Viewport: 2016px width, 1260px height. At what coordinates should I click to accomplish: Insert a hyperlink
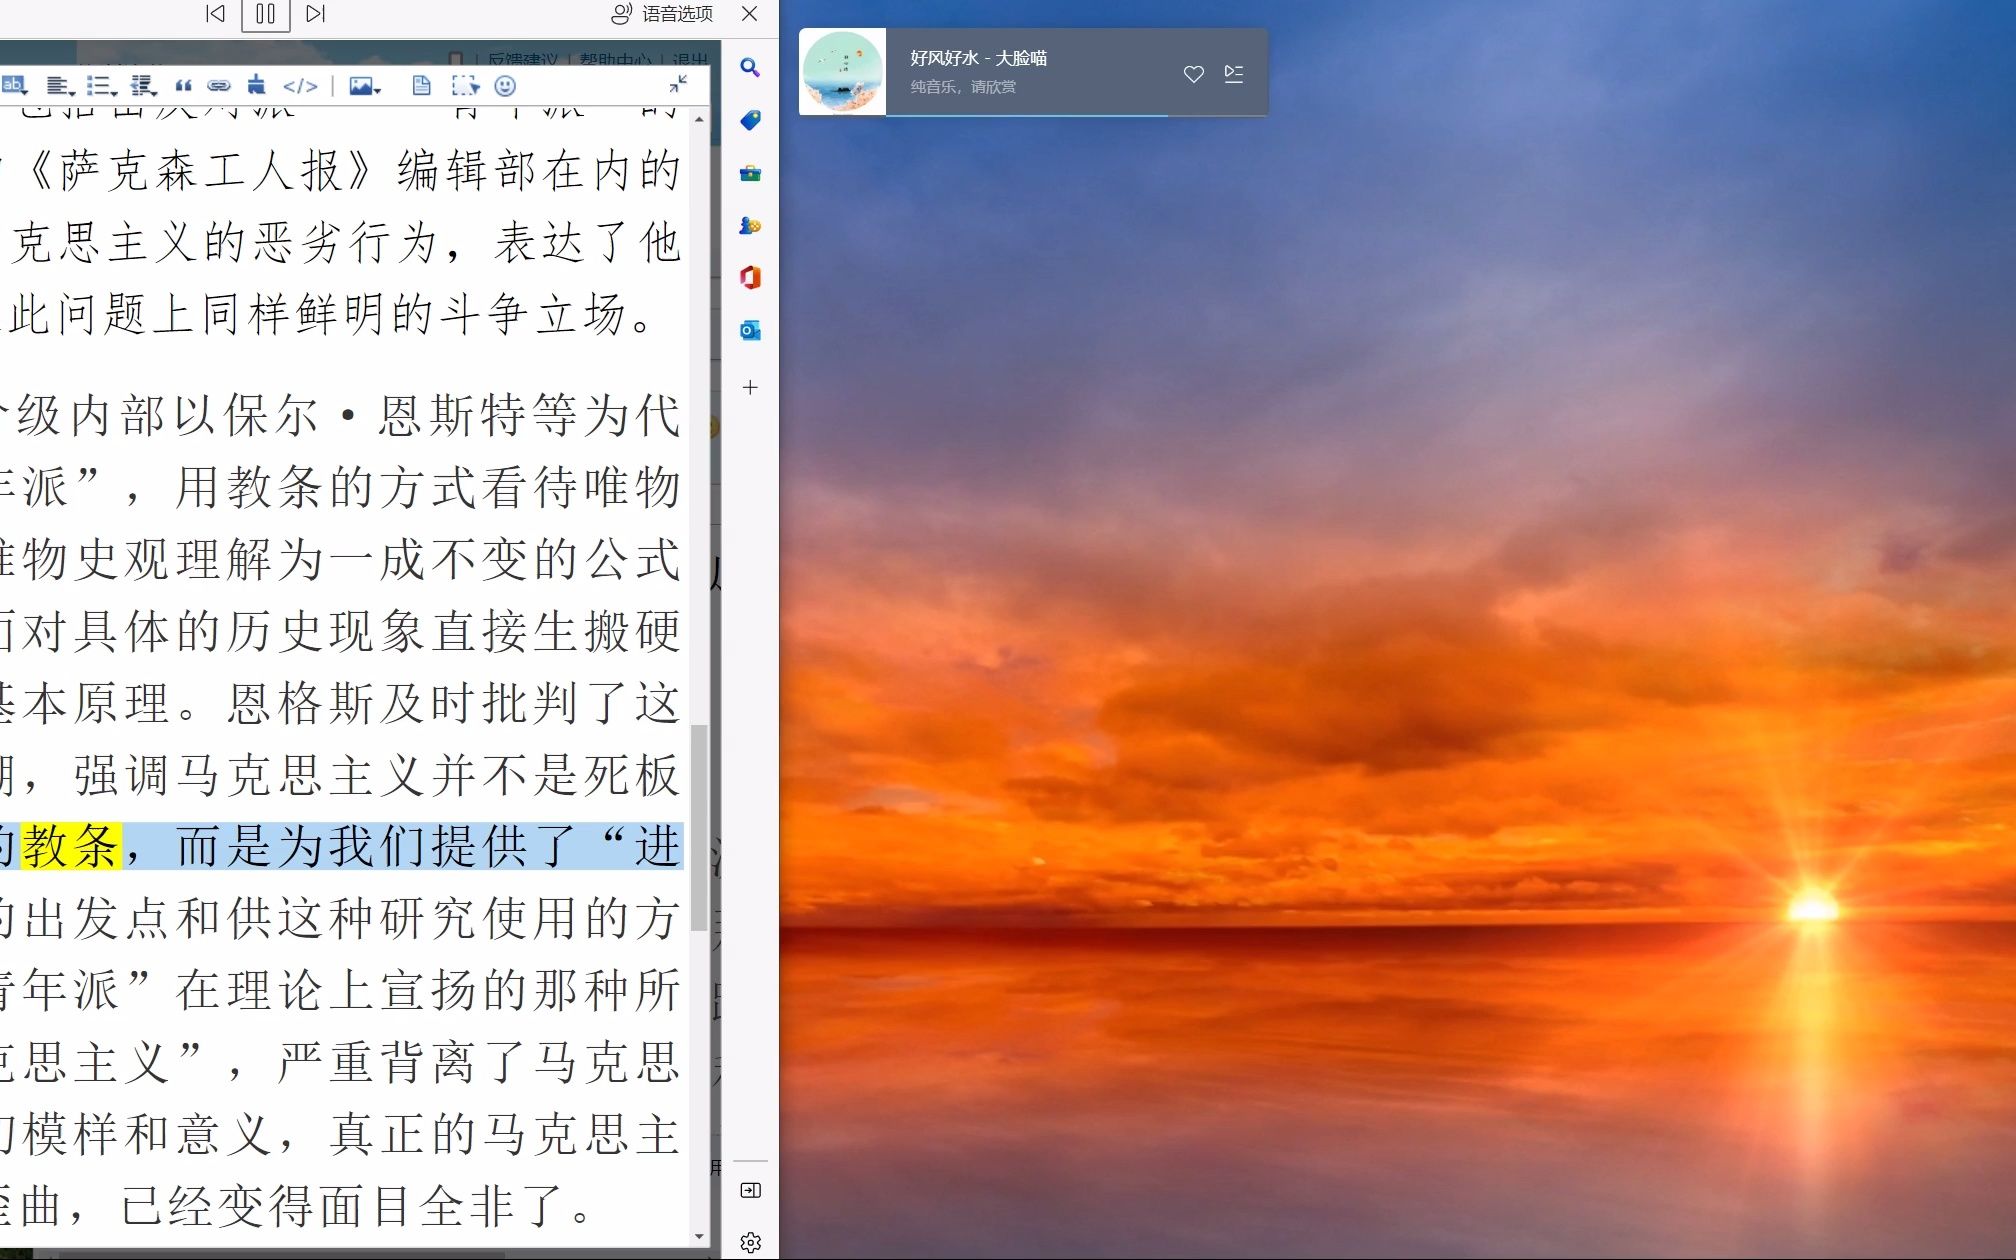point(219,86)
